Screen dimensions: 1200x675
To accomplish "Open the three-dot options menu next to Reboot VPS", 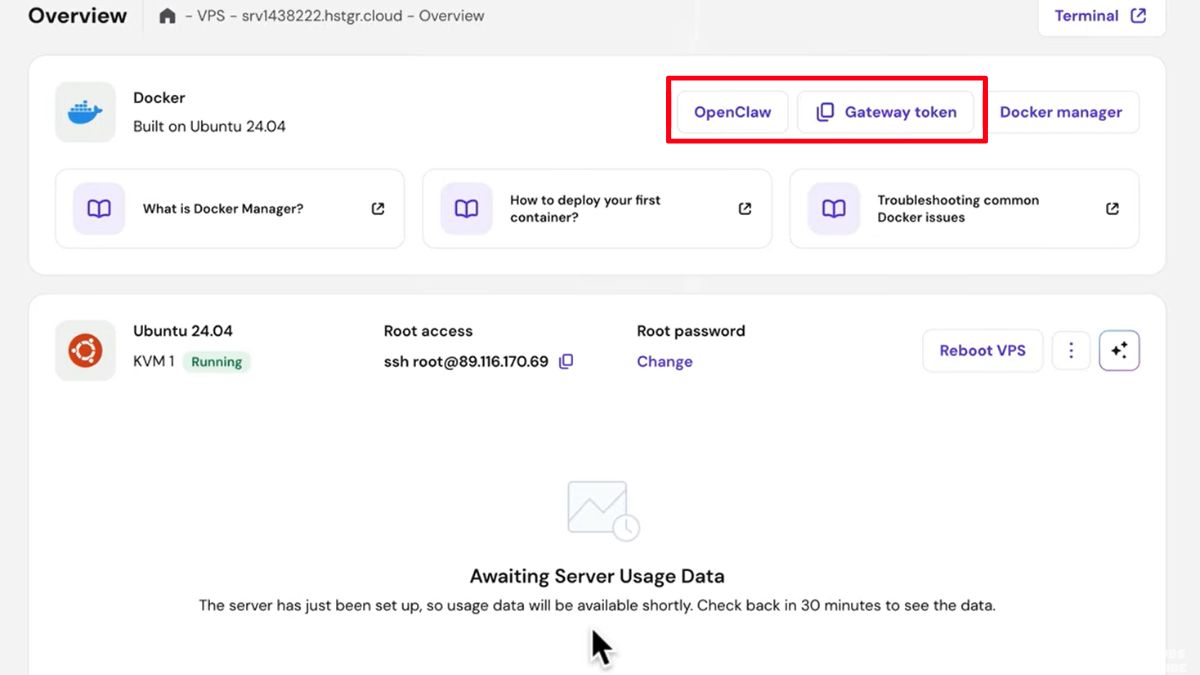I will [x=1071, y=350].
